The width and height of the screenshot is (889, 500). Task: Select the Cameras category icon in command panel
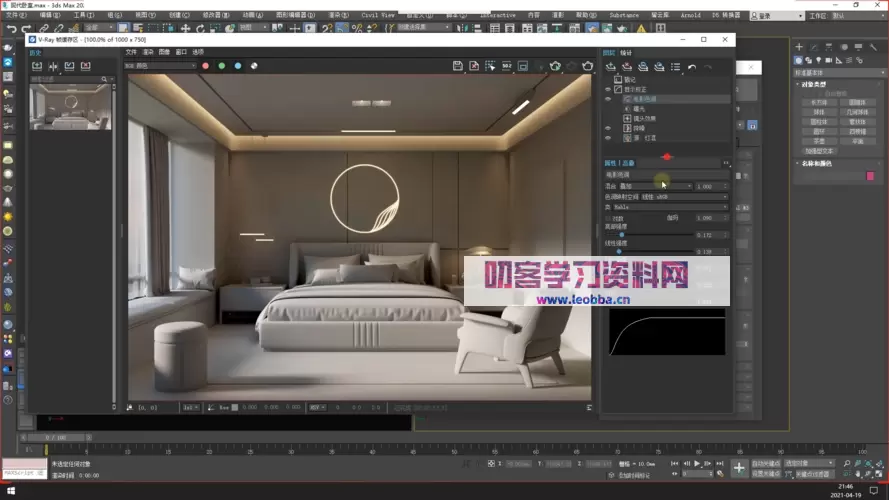[828, 60]
